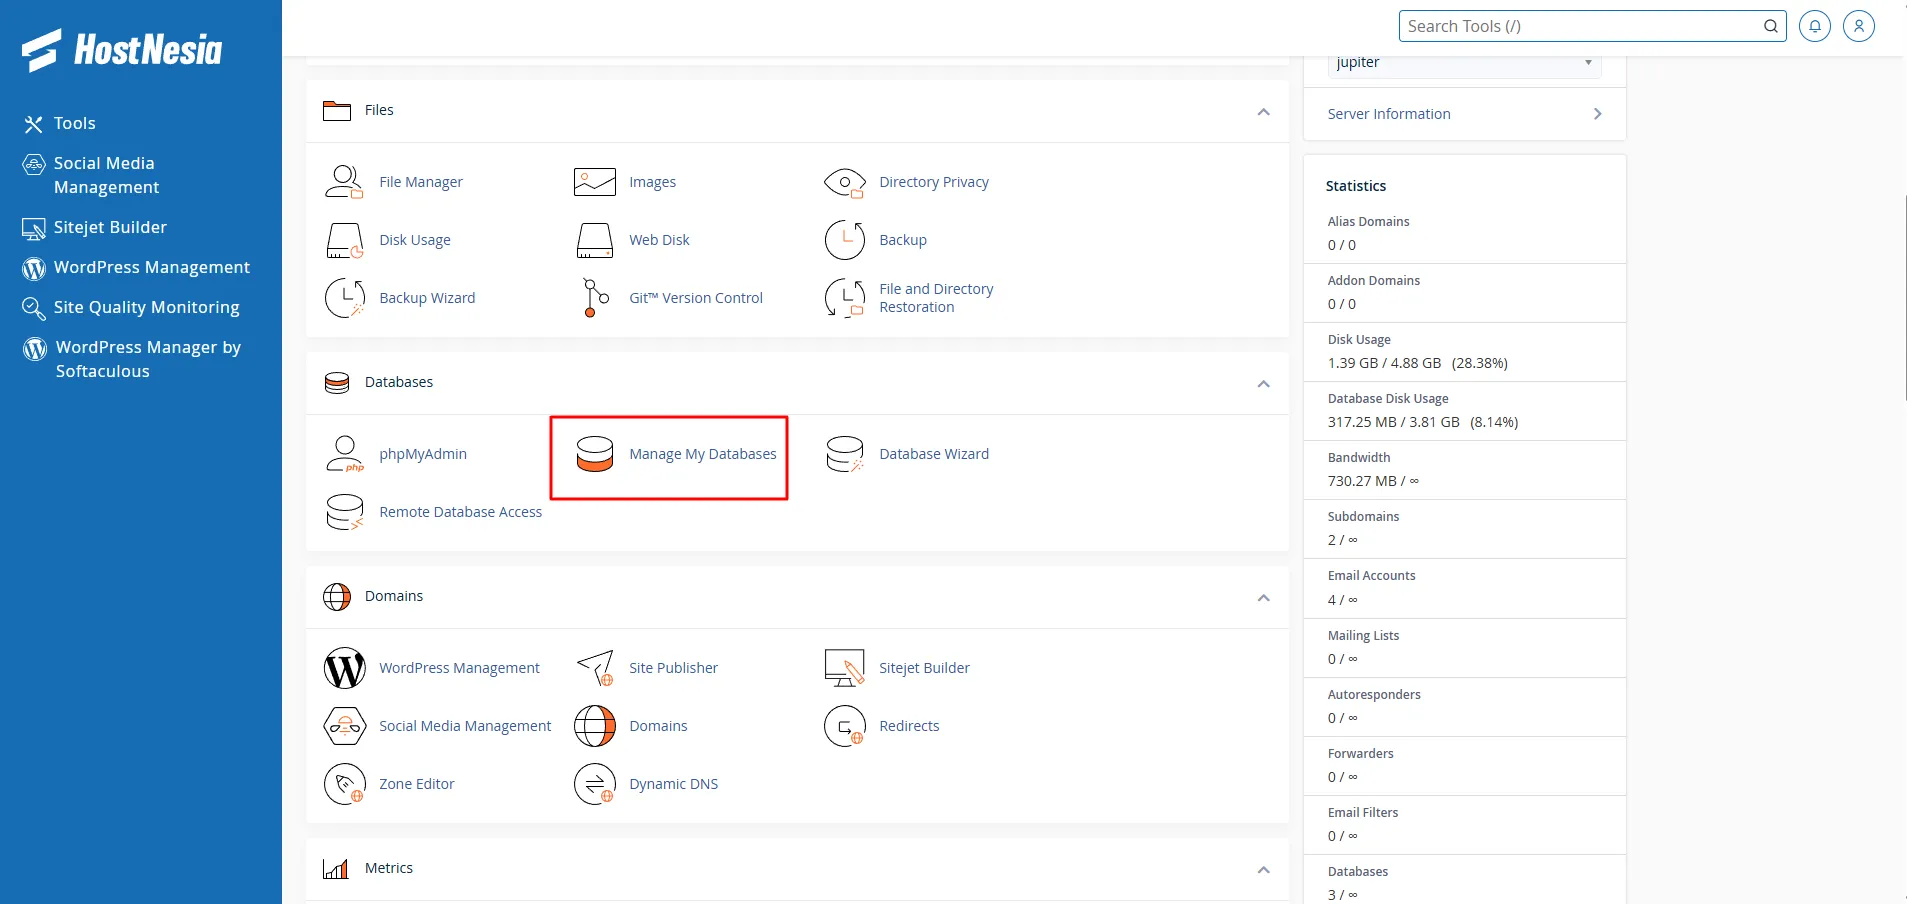This screenshot has height=904, width=1907.
Task: Open the Images tool icon
Action: [594, 182]
